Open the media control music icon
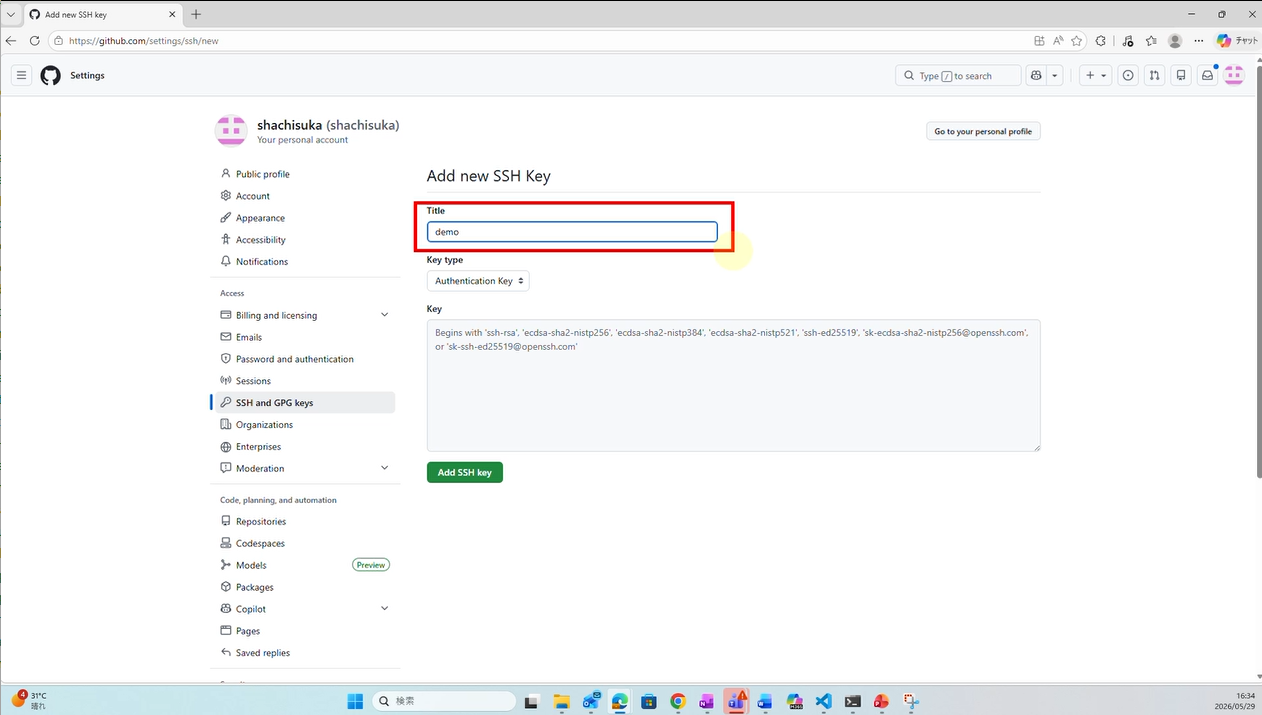 [1128, 41]
